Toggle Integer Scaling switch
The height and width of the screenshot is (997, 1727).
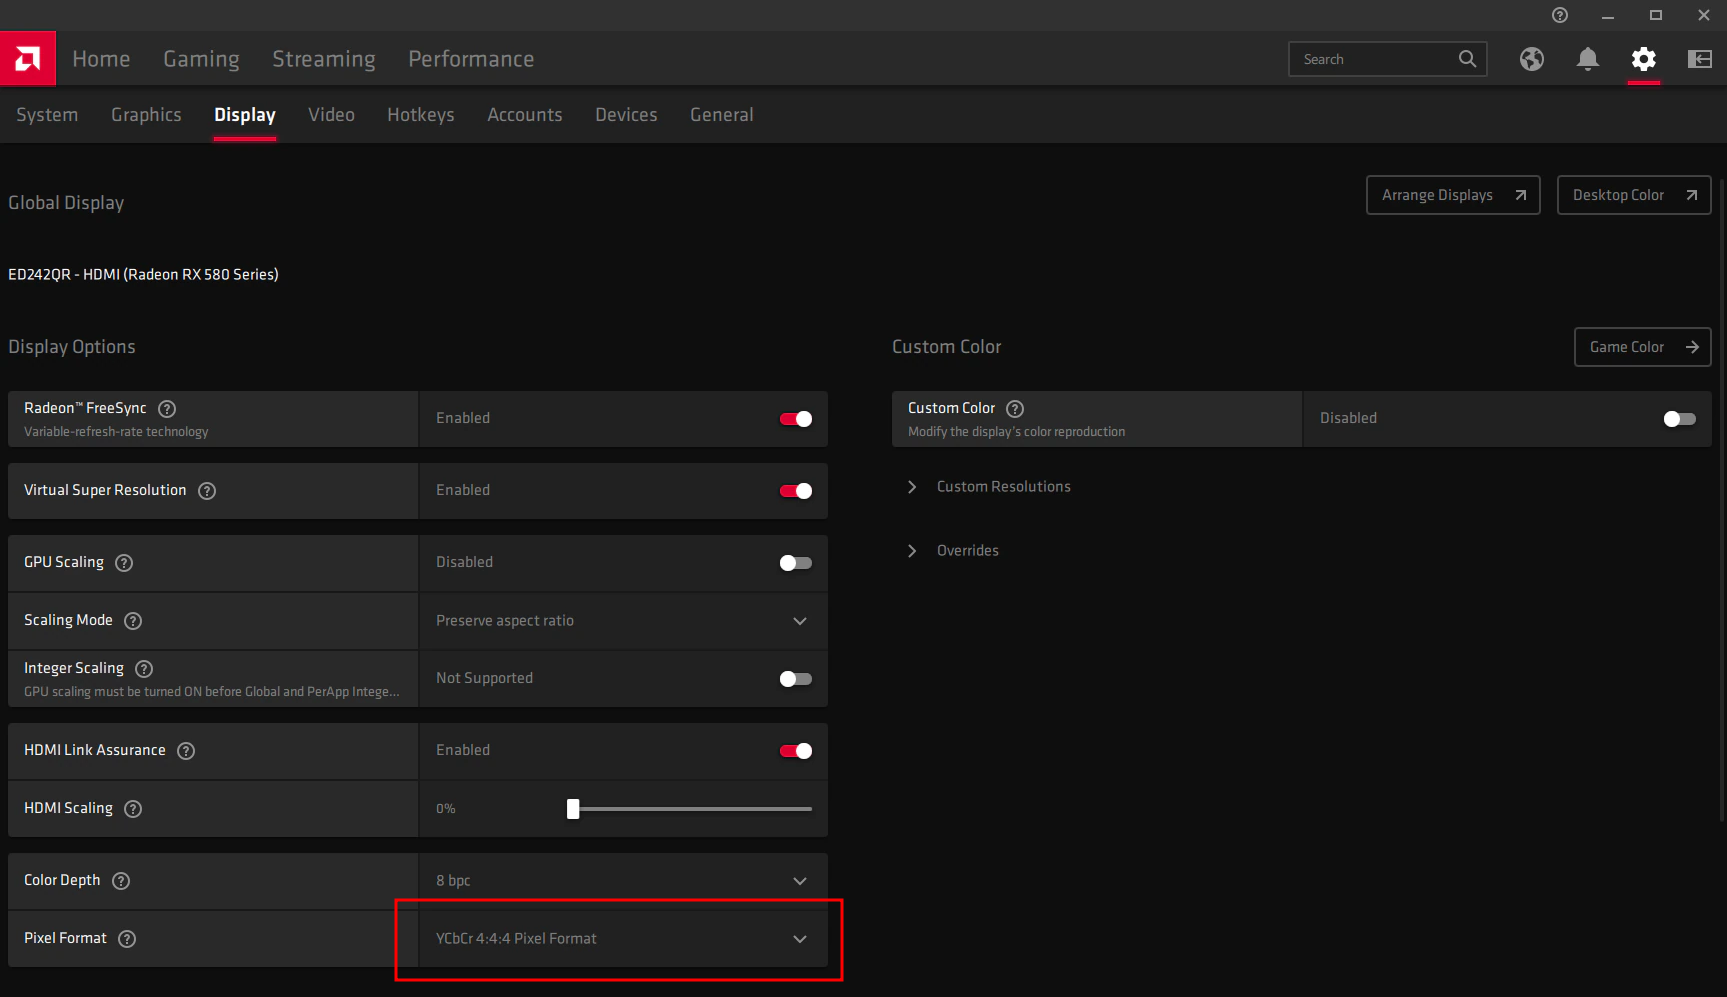796,679
